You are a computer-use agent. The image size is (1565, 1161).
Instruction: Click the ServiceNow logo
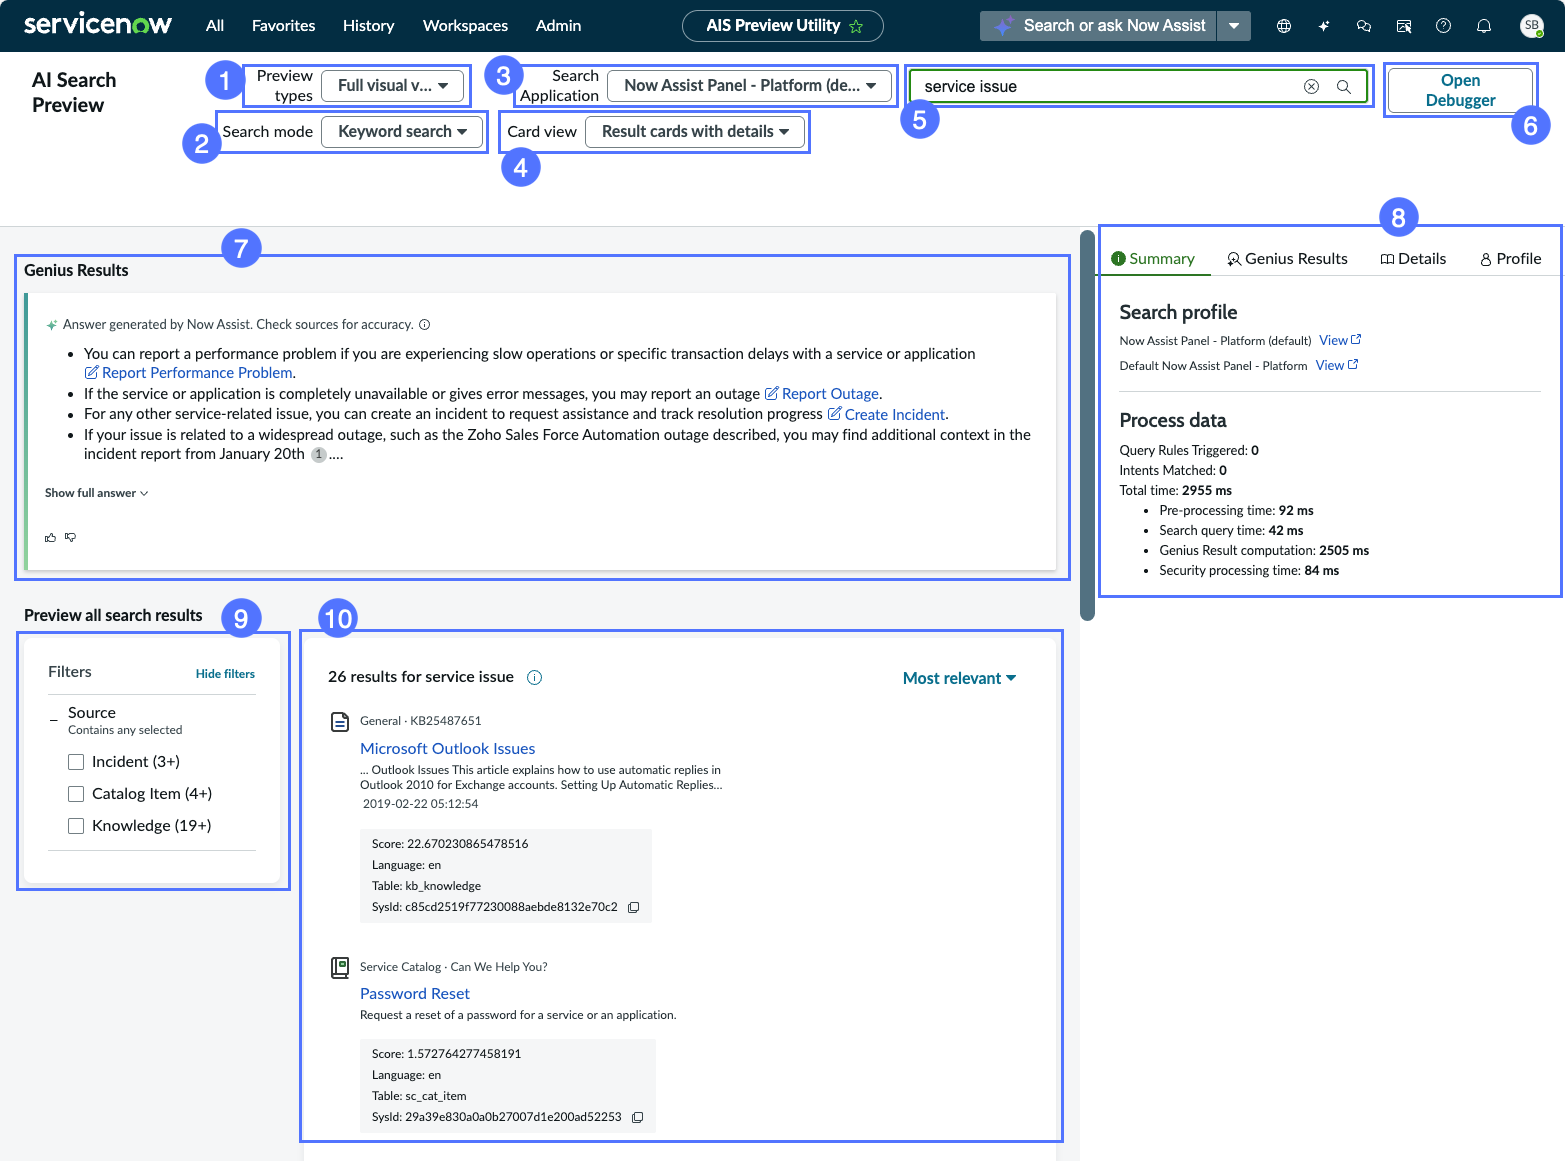[x=97, y=25]
